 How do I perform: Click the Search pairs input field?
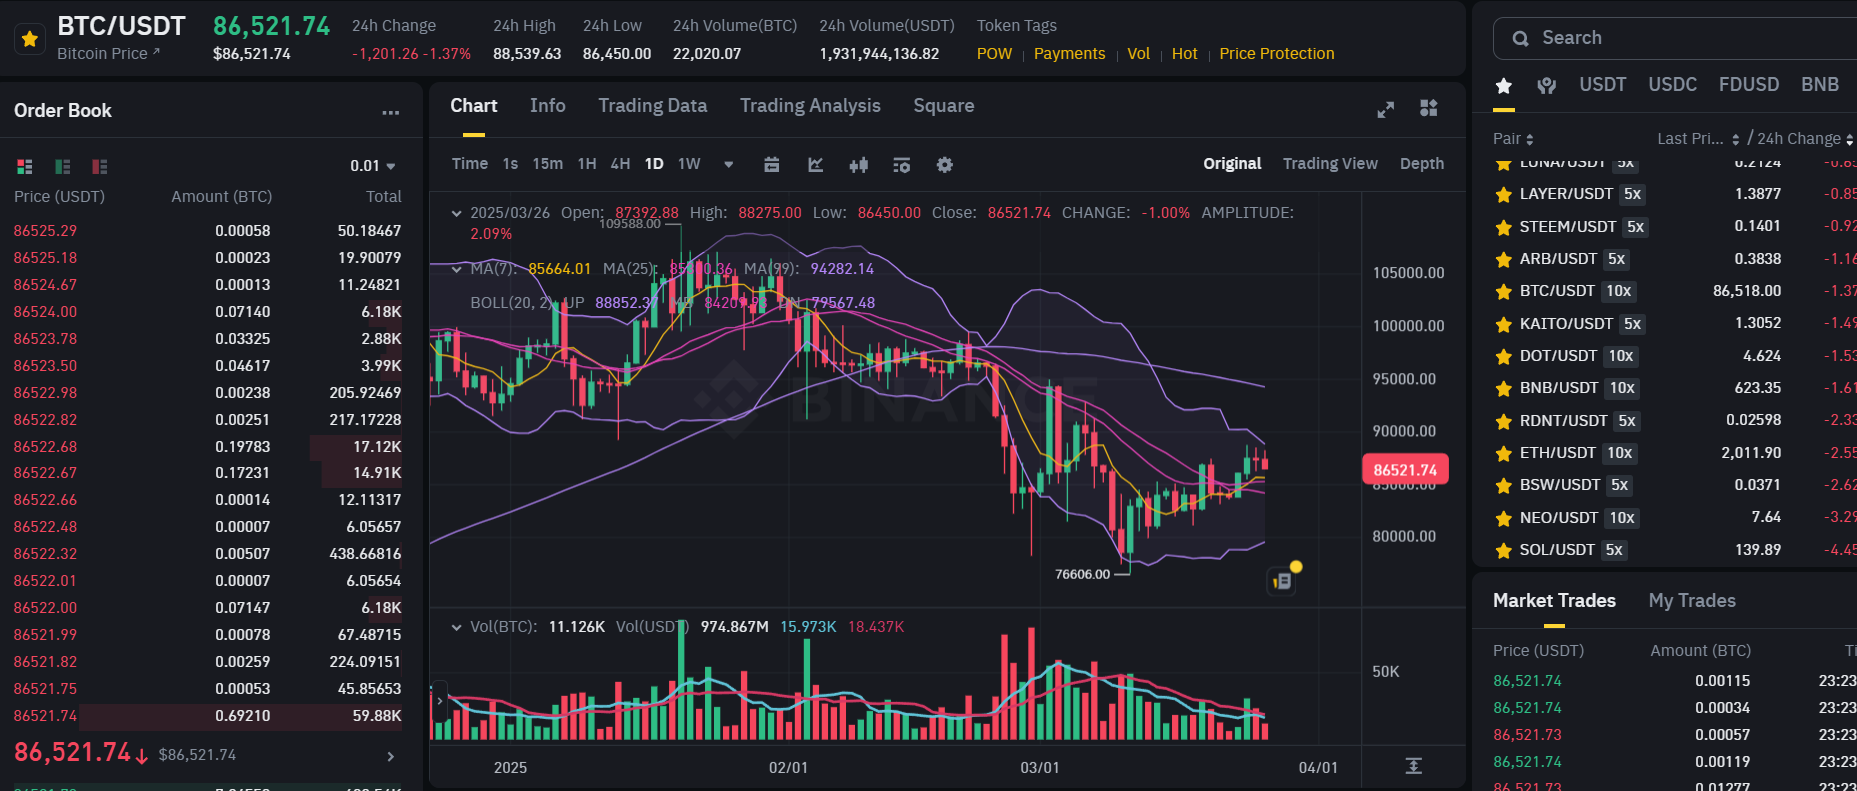click(x=1675, y=38)
